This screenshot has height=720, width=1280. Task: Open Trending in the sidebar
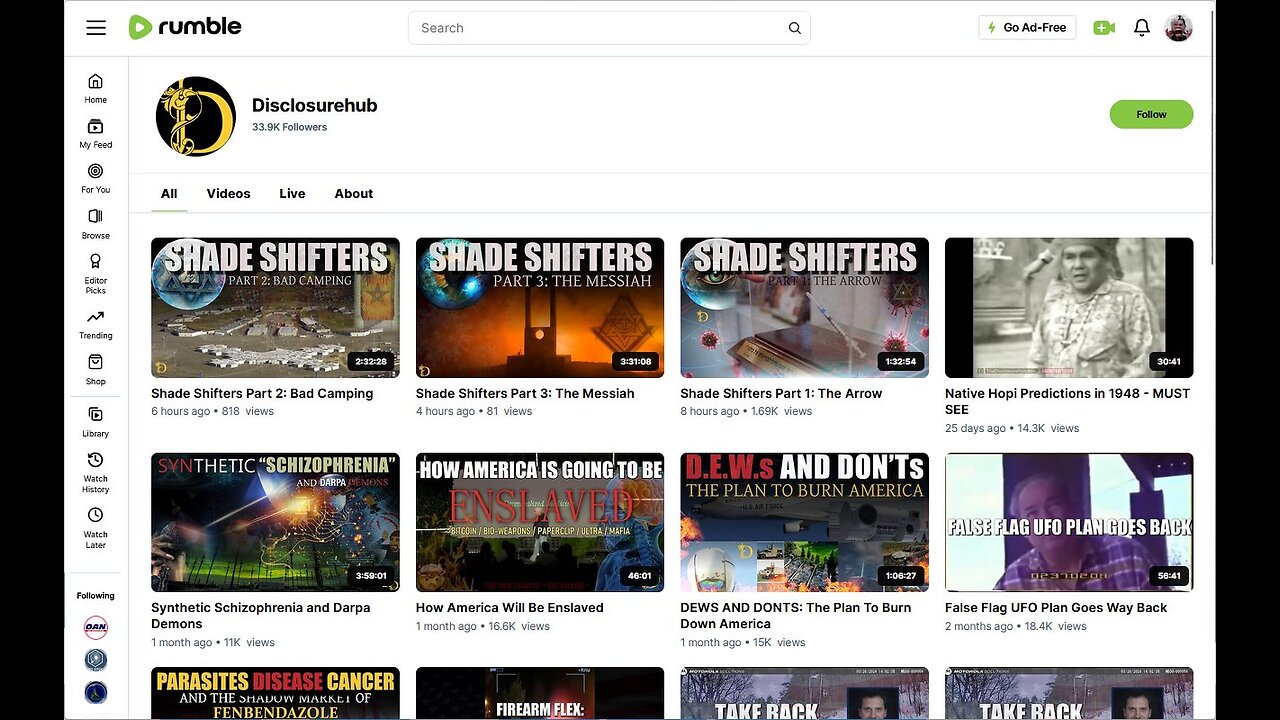click(96, 324)
